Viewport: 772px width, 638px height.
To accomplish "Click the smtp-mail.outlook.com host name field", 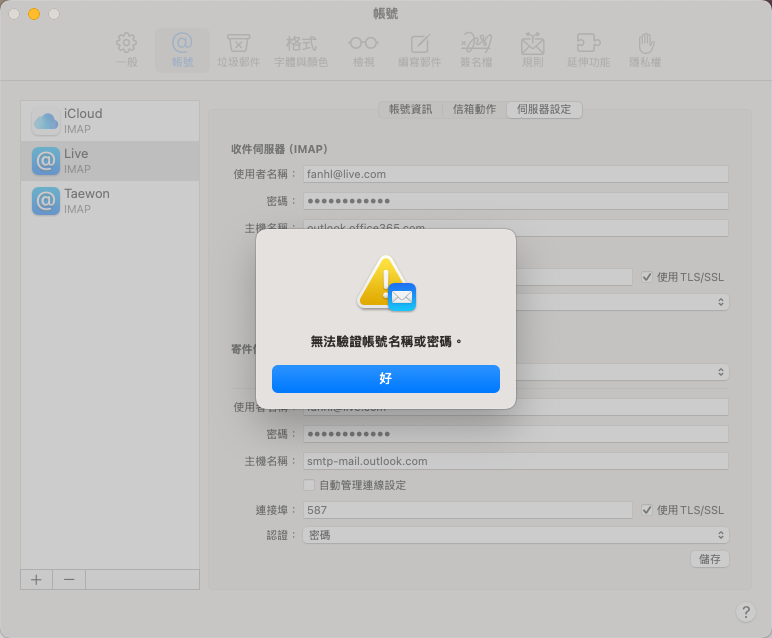I will point(515,461).
